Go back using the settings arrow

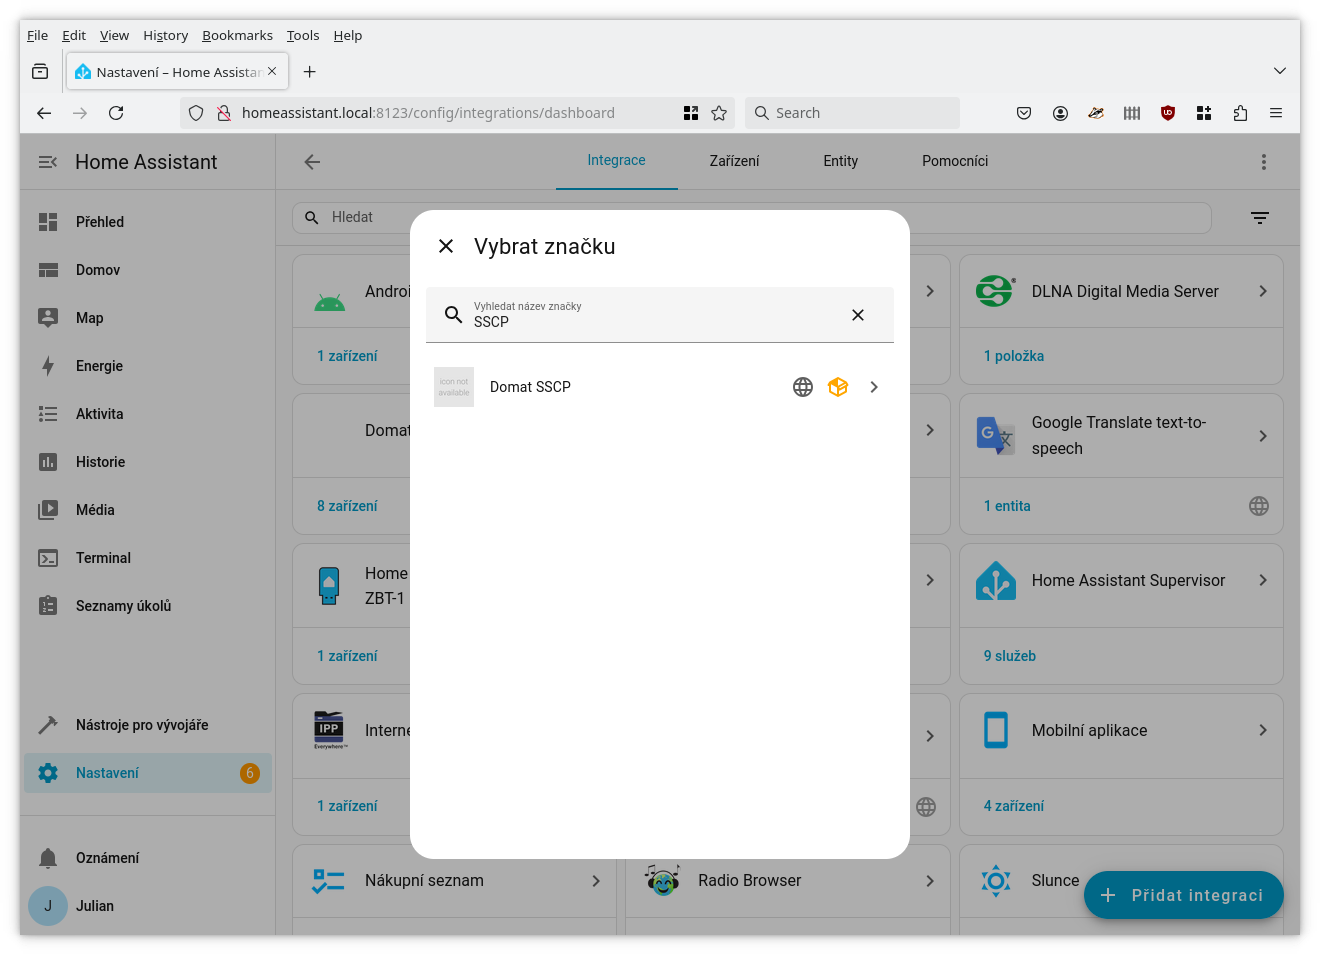point(312,162)
